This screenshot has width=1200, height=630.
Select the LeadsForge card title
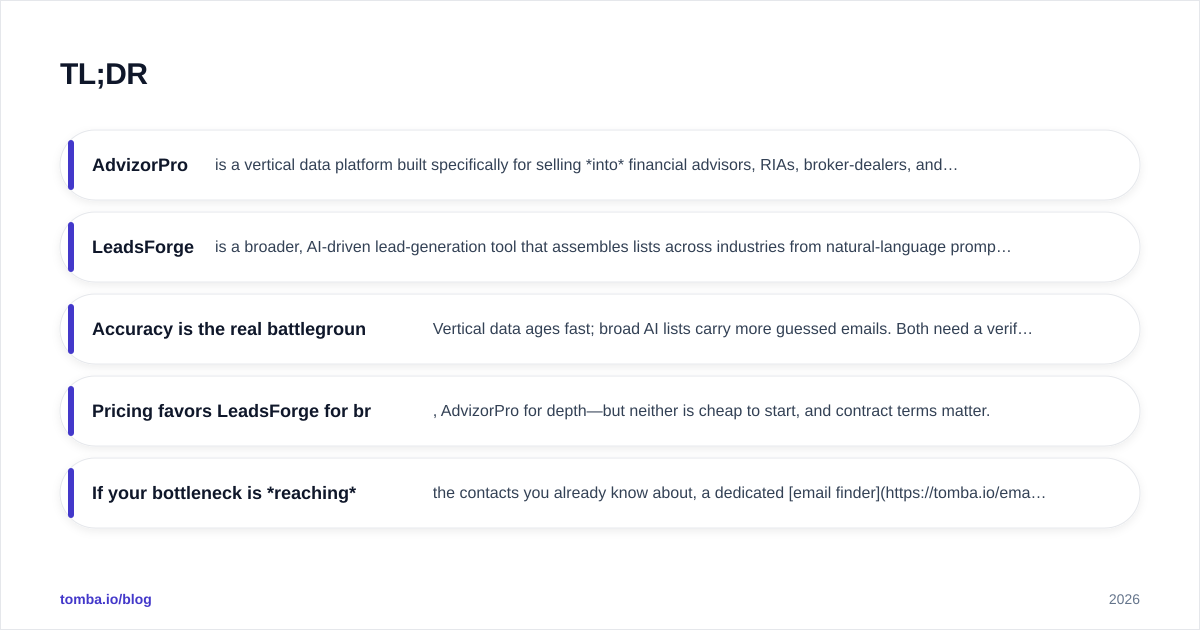[x=143, y=247]
